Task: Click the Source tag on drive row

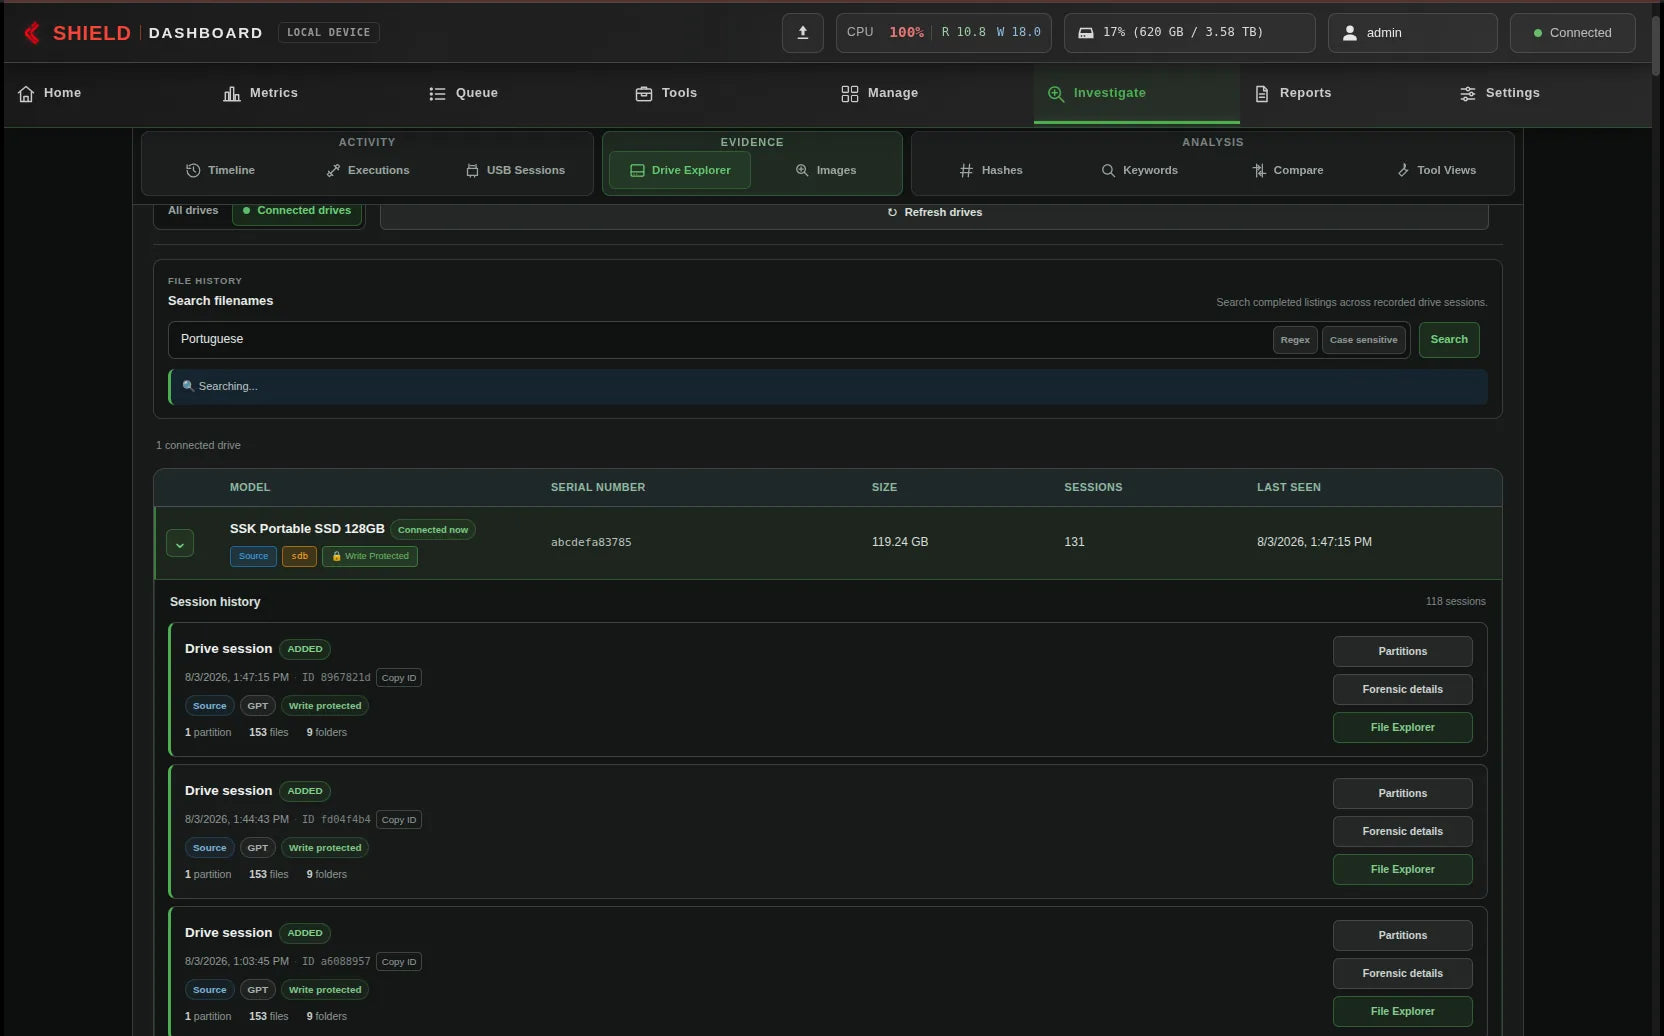Action: [x=253, y=557]
